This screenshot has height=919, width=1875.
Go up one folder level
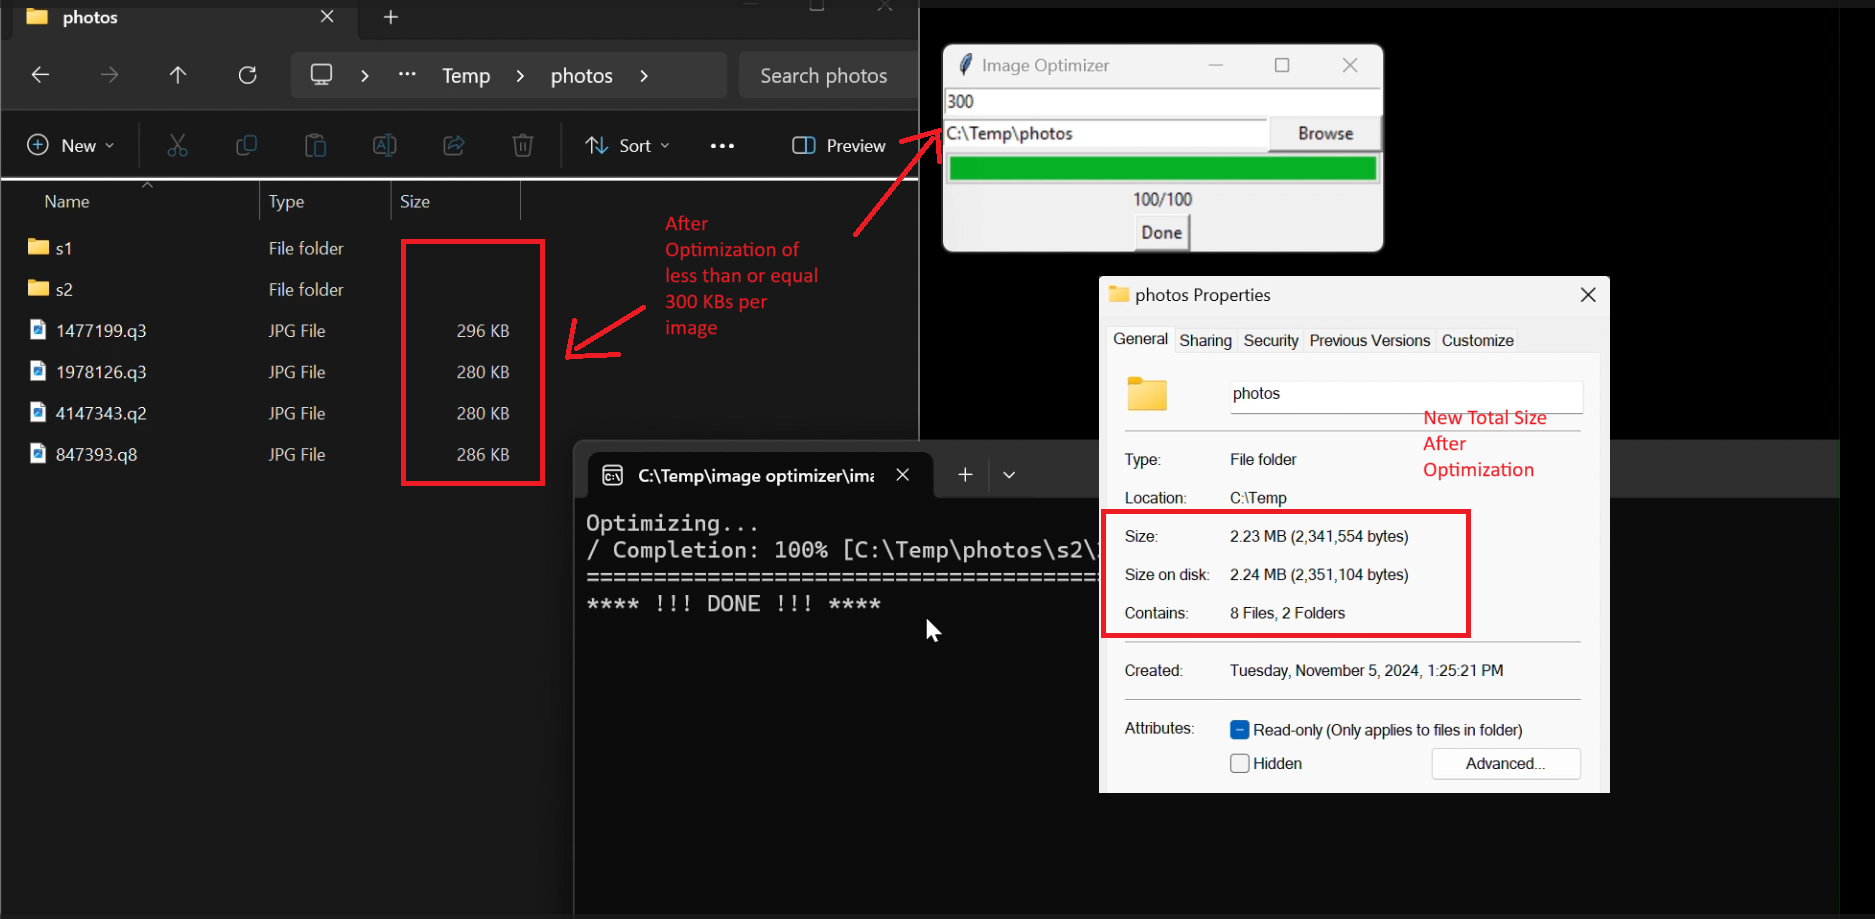click(x=178, y=75)
